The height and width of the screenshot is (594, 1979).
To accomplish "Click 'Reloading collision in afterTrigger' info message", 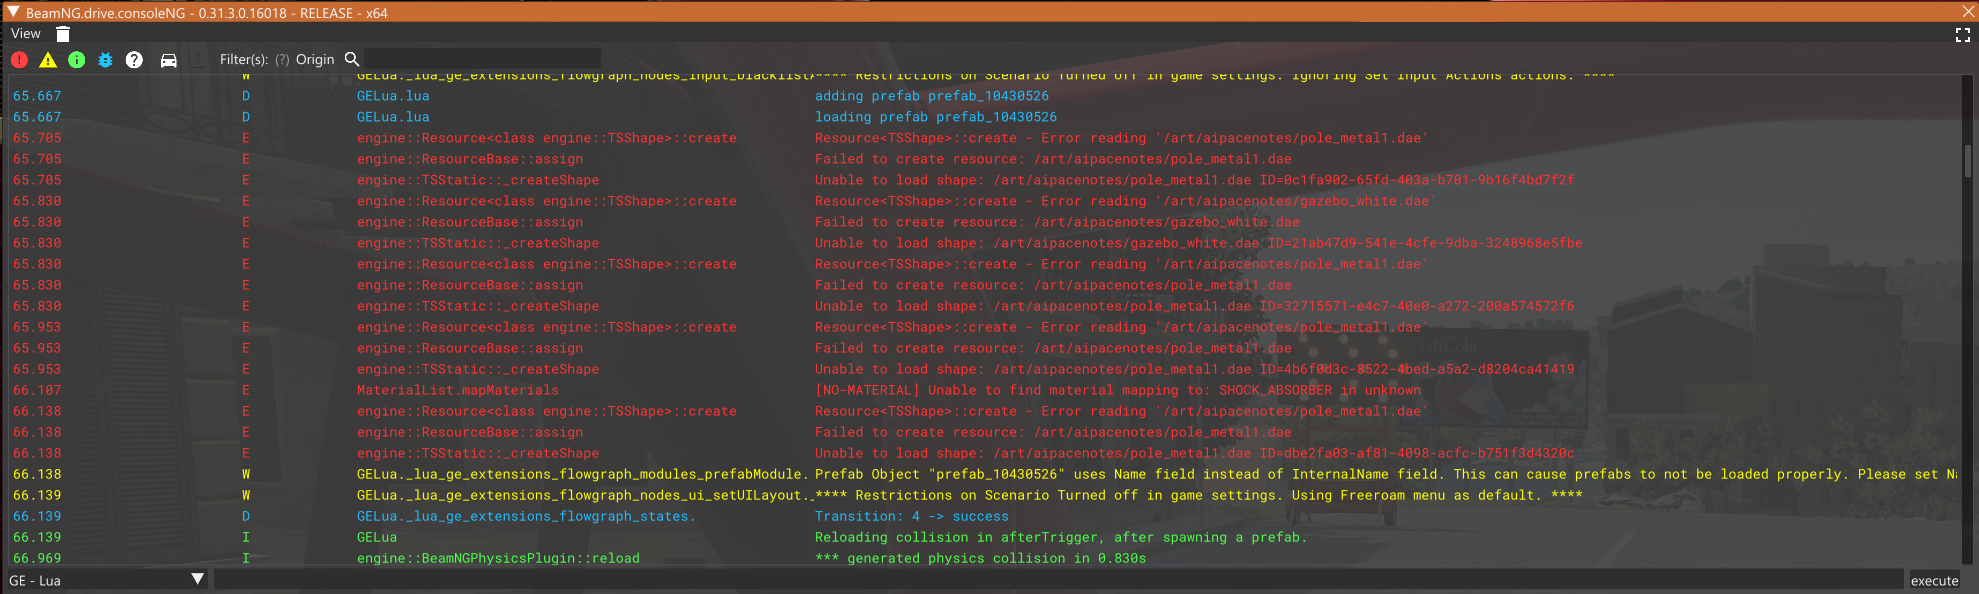I will pos(1061,537).
